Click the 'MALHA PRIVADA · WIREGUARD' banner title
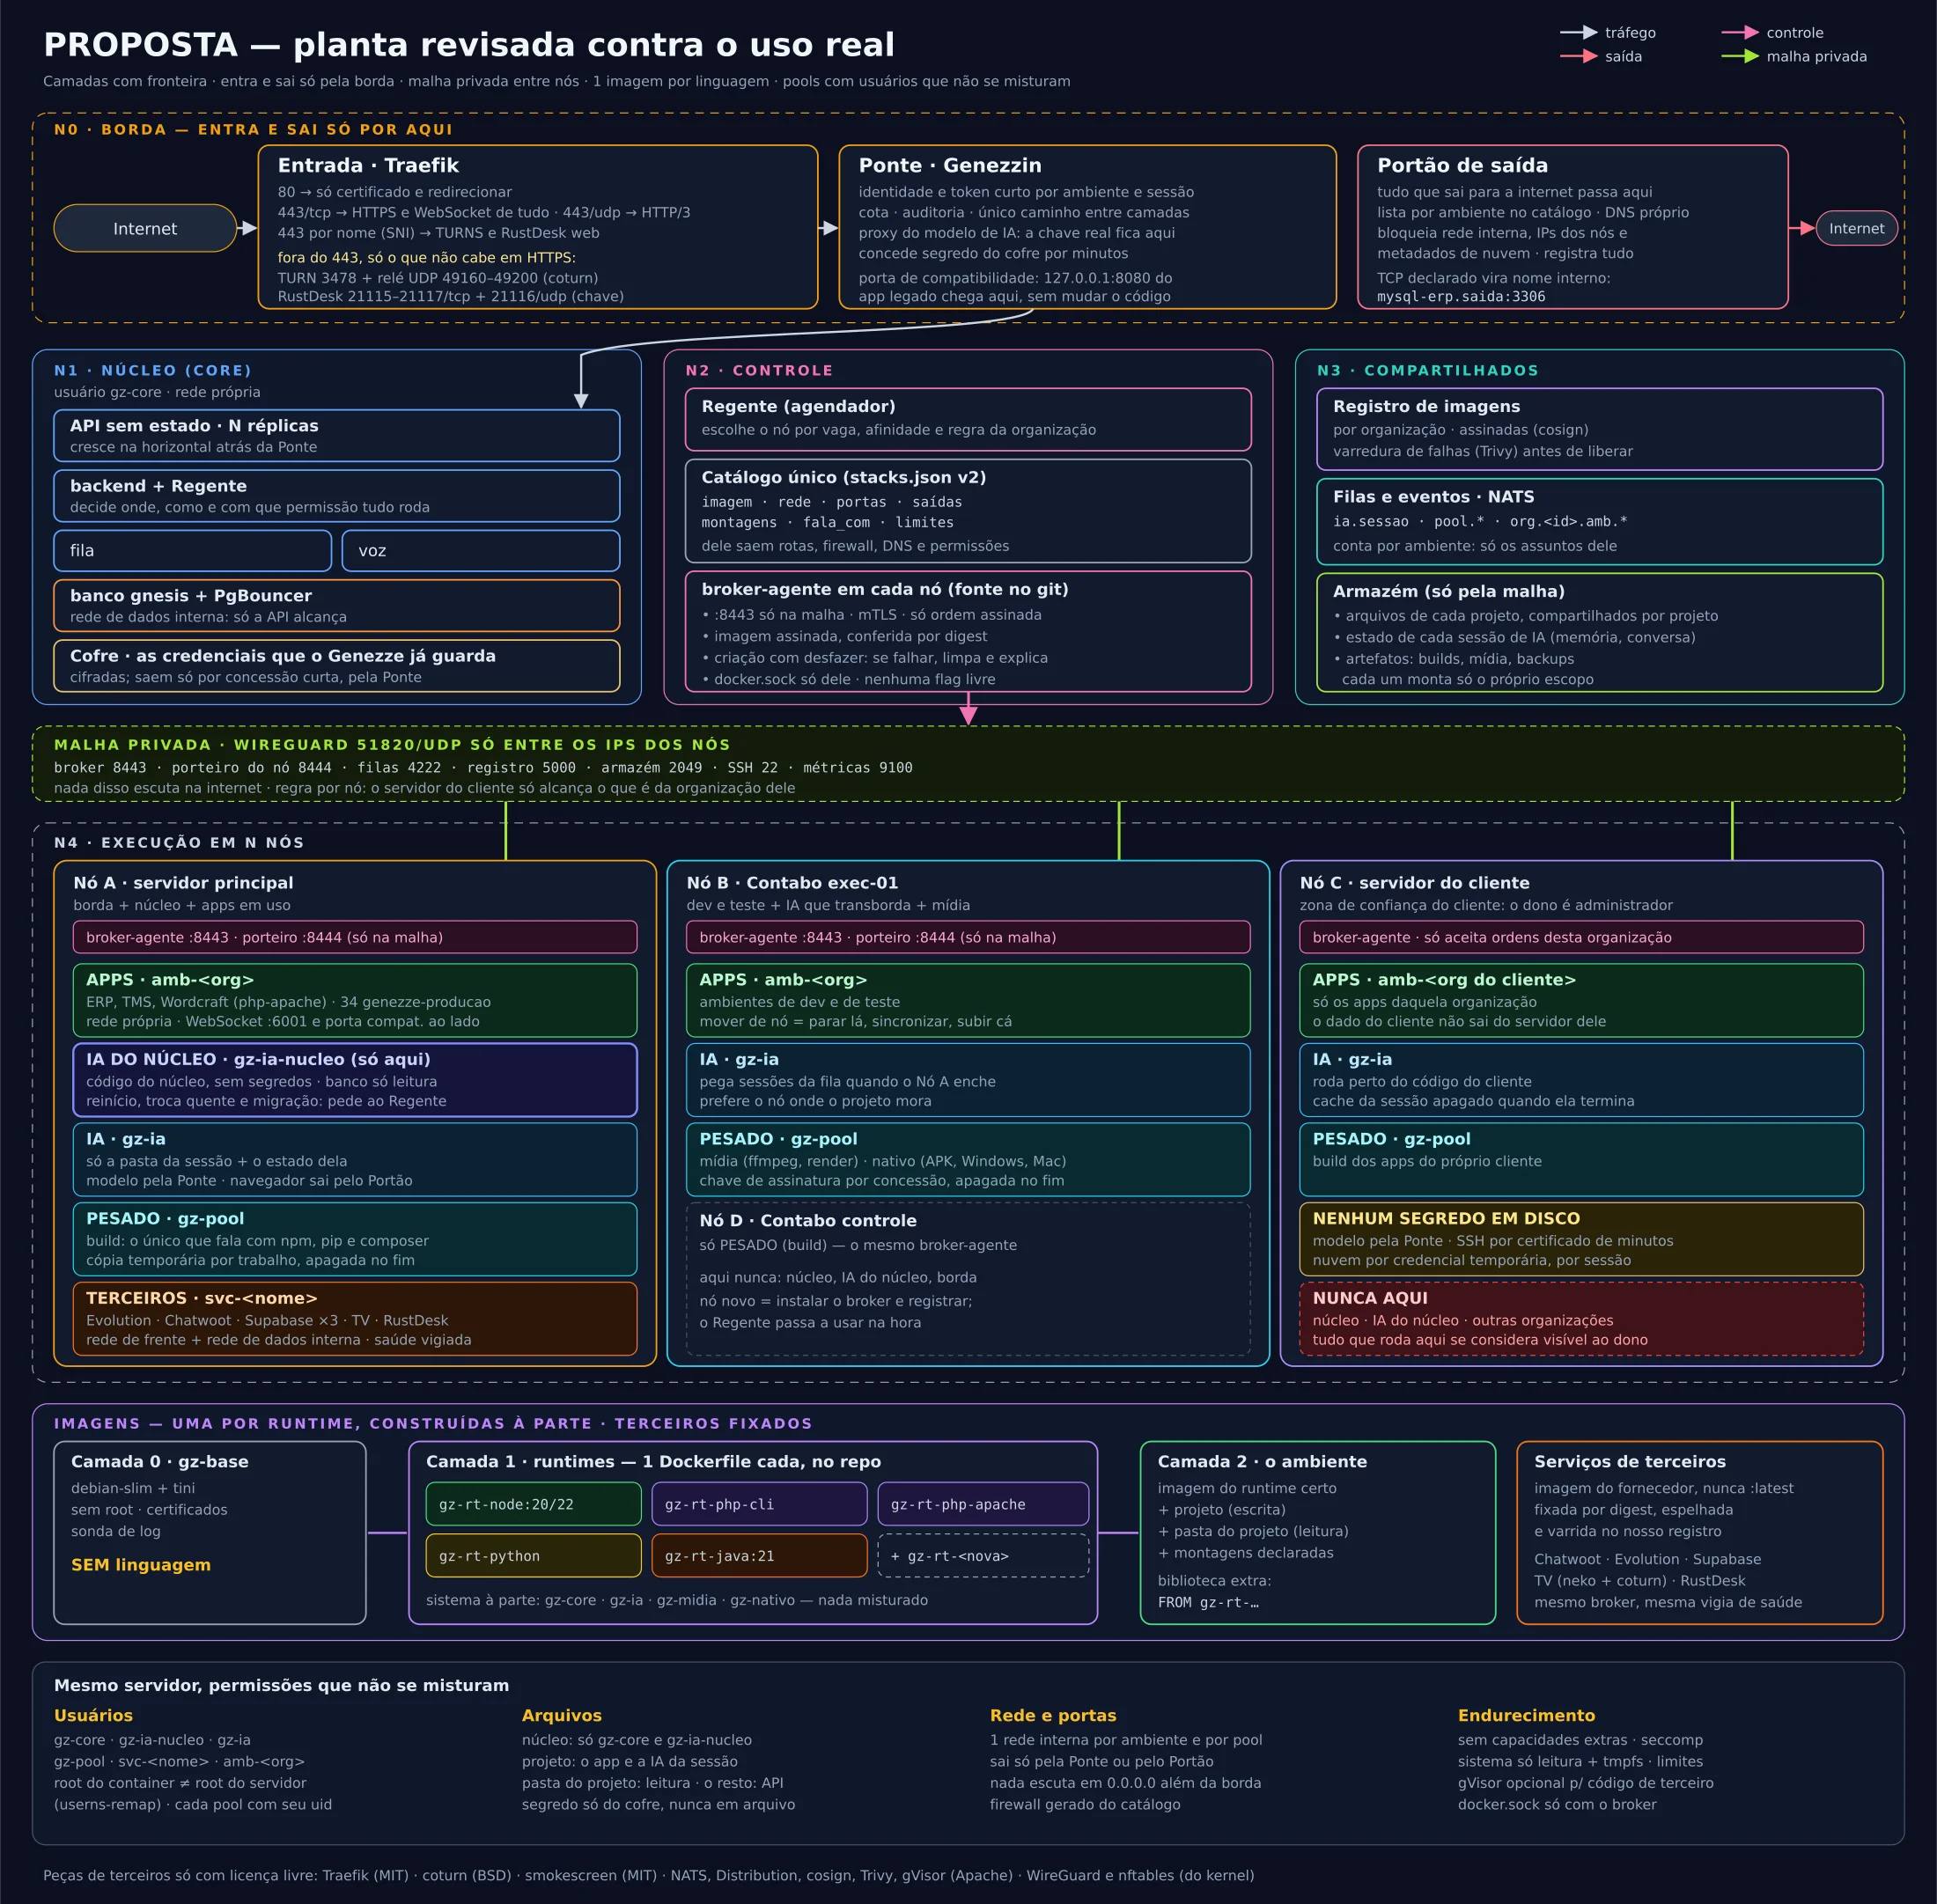This screenshot has height=1904, width=1937. point(392,745)
